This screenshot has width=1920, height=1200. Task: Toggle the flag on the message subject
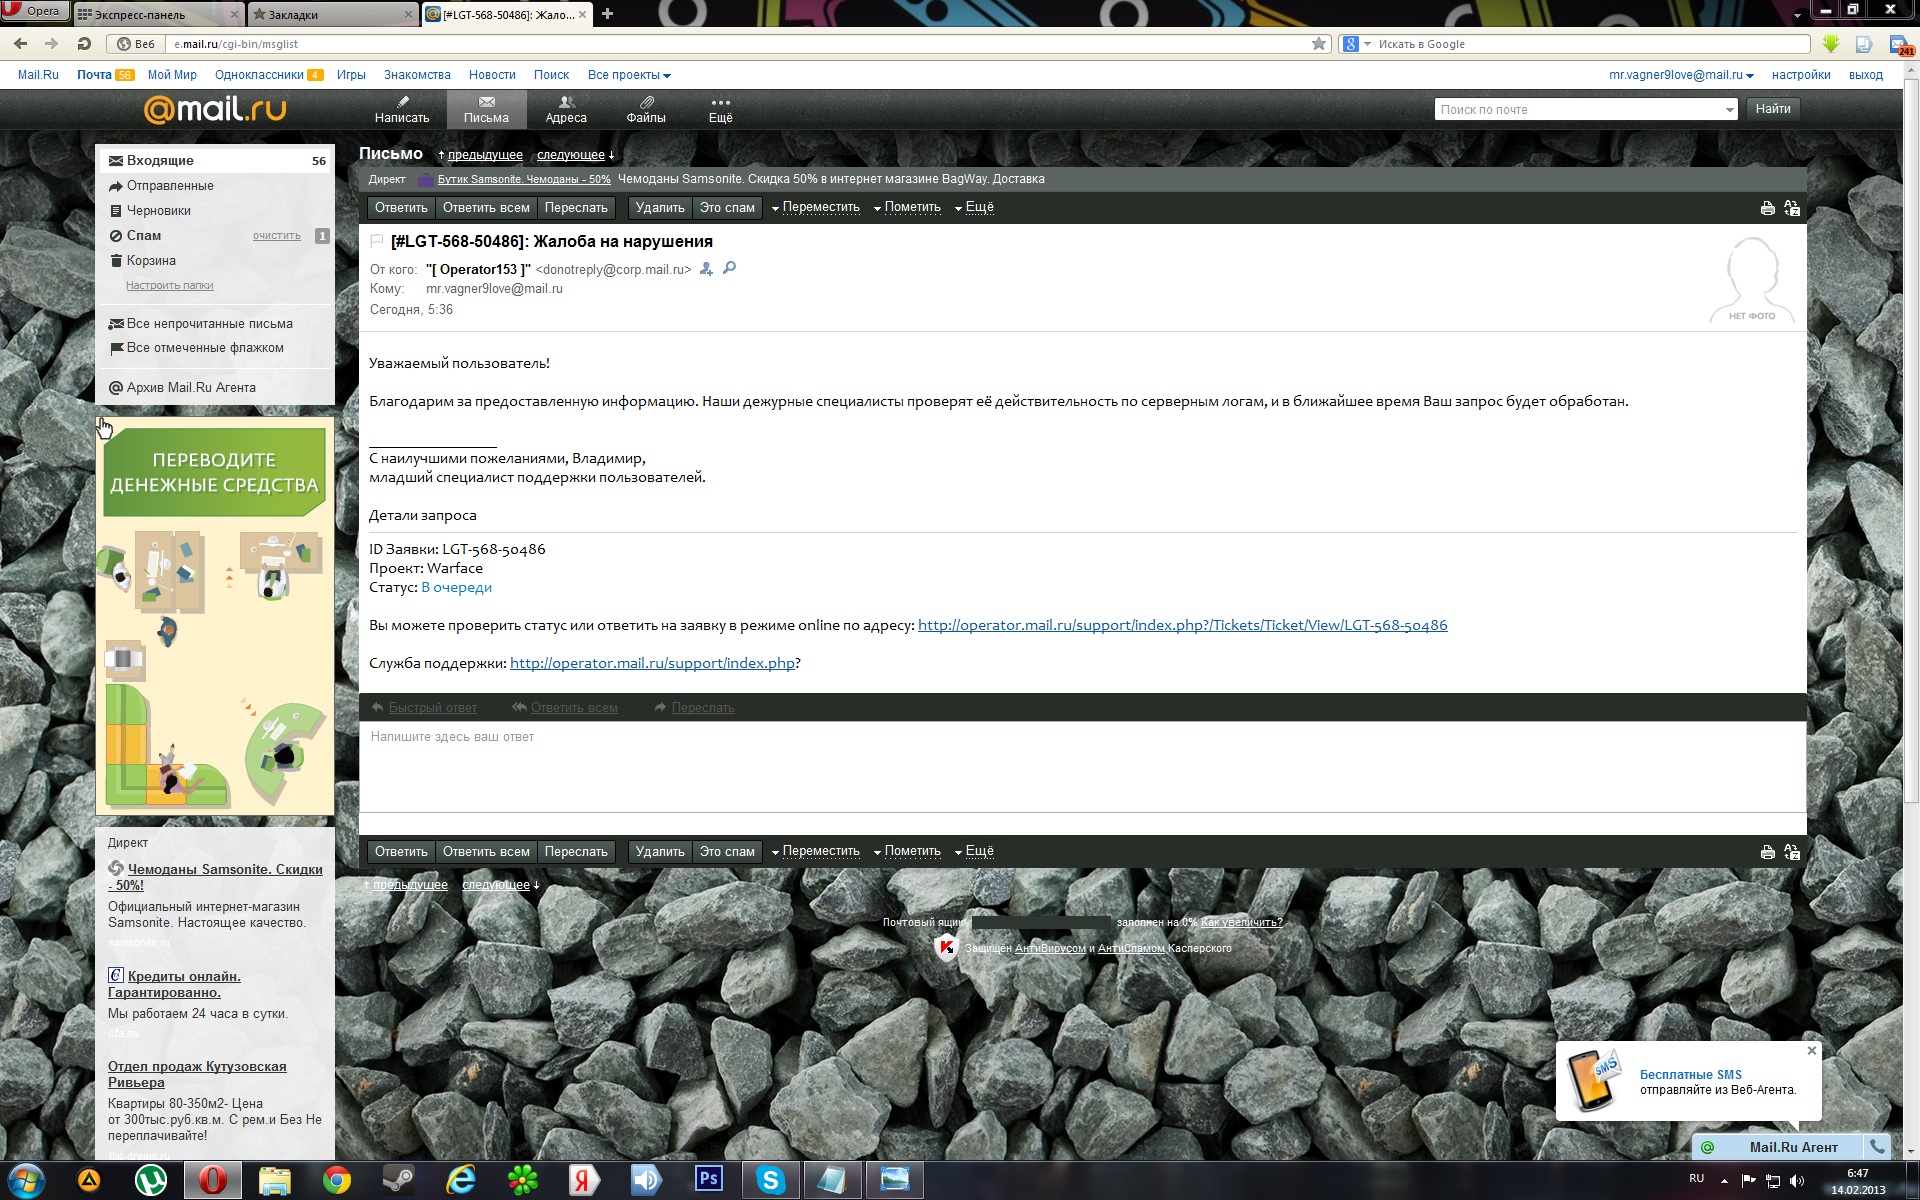point(377,241)
